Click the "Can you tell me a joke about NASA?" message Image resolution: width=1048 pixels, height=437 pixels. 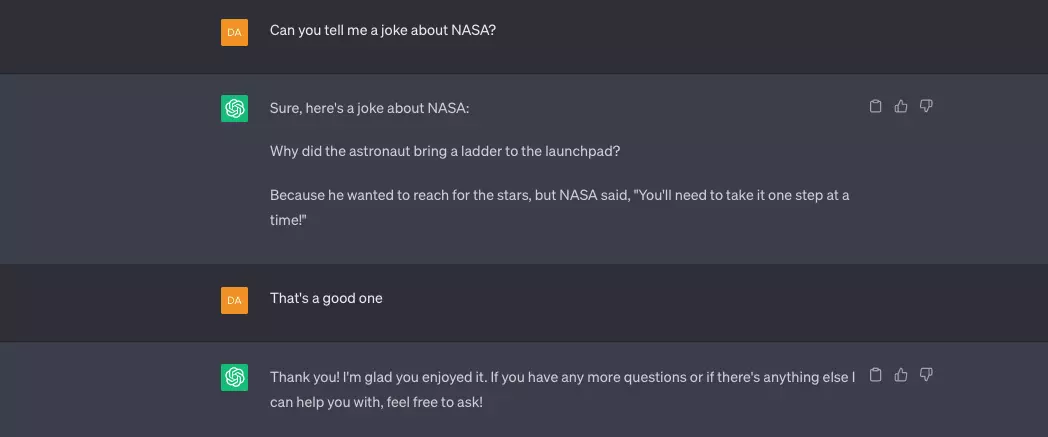pyautogui.click(x=383, y=30)
